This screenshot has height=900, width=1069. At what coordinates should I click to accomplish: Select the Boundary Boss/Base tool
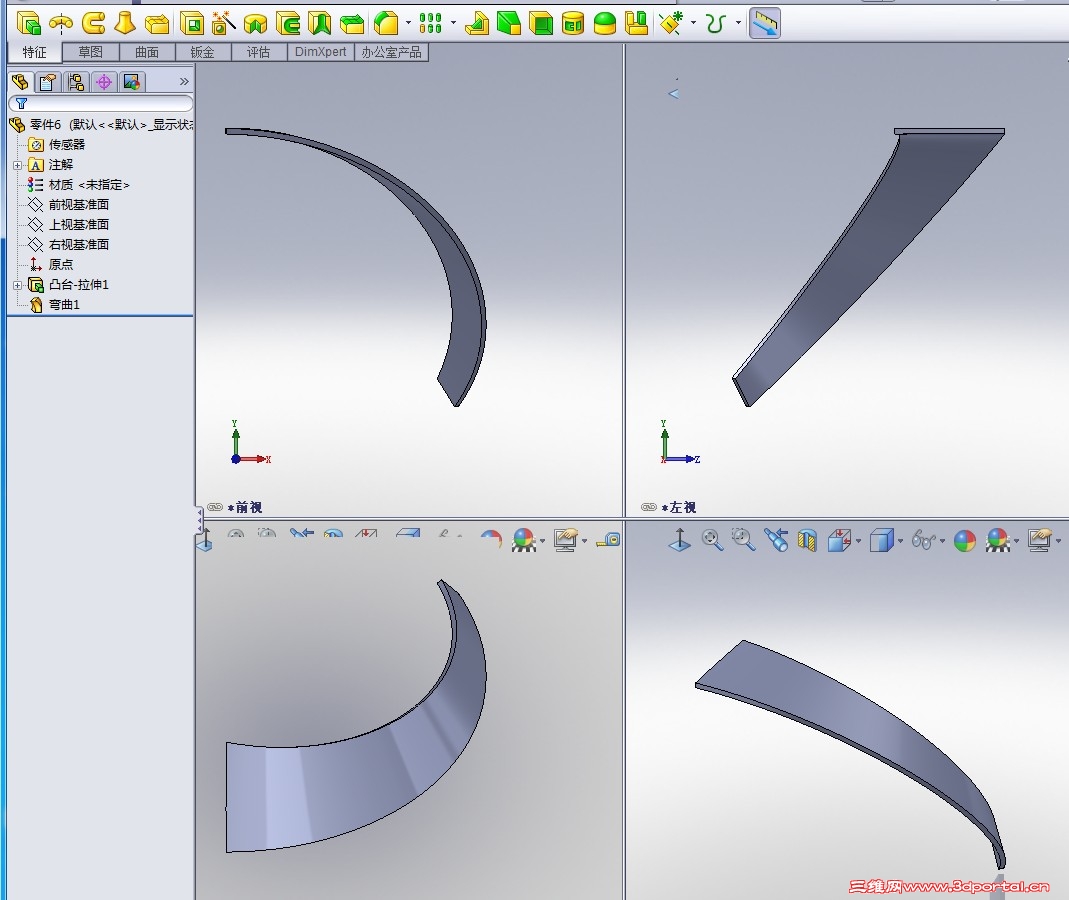157,25
